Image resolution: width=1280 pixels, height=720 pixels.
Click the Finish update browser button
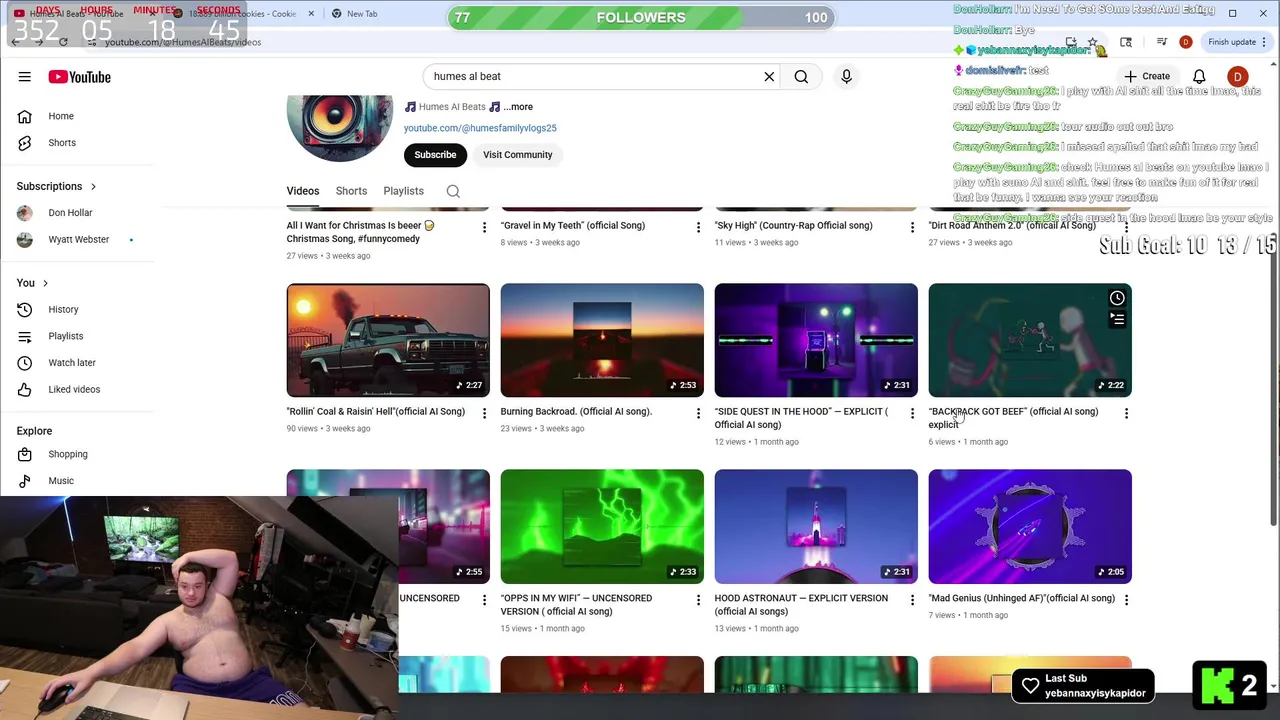pos(1237,42)
